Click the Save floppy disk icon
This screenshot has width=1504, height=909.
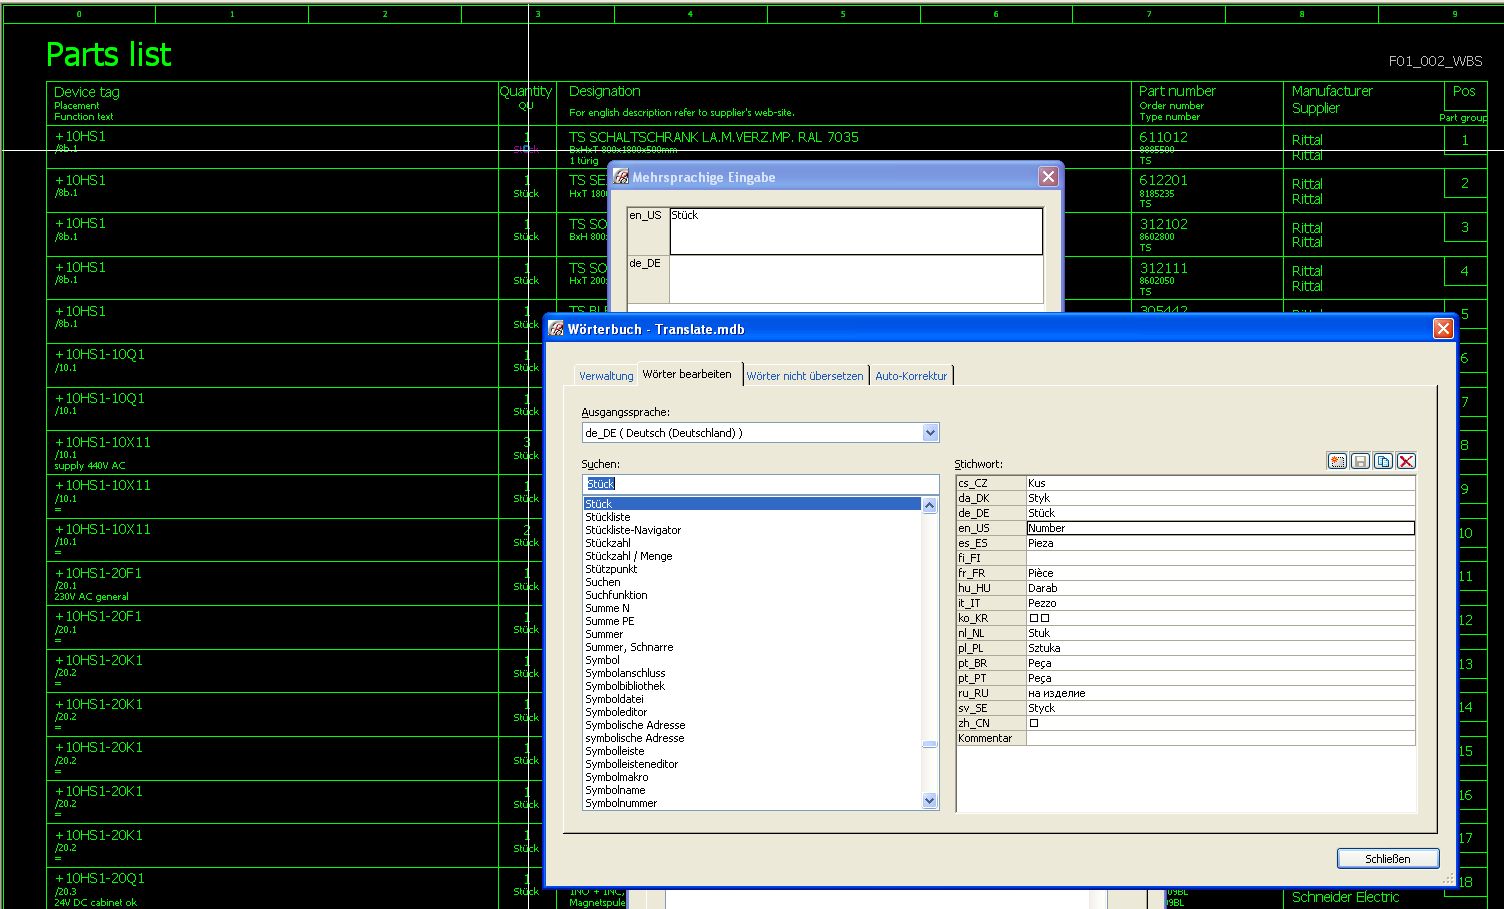tap(1360, 461)
